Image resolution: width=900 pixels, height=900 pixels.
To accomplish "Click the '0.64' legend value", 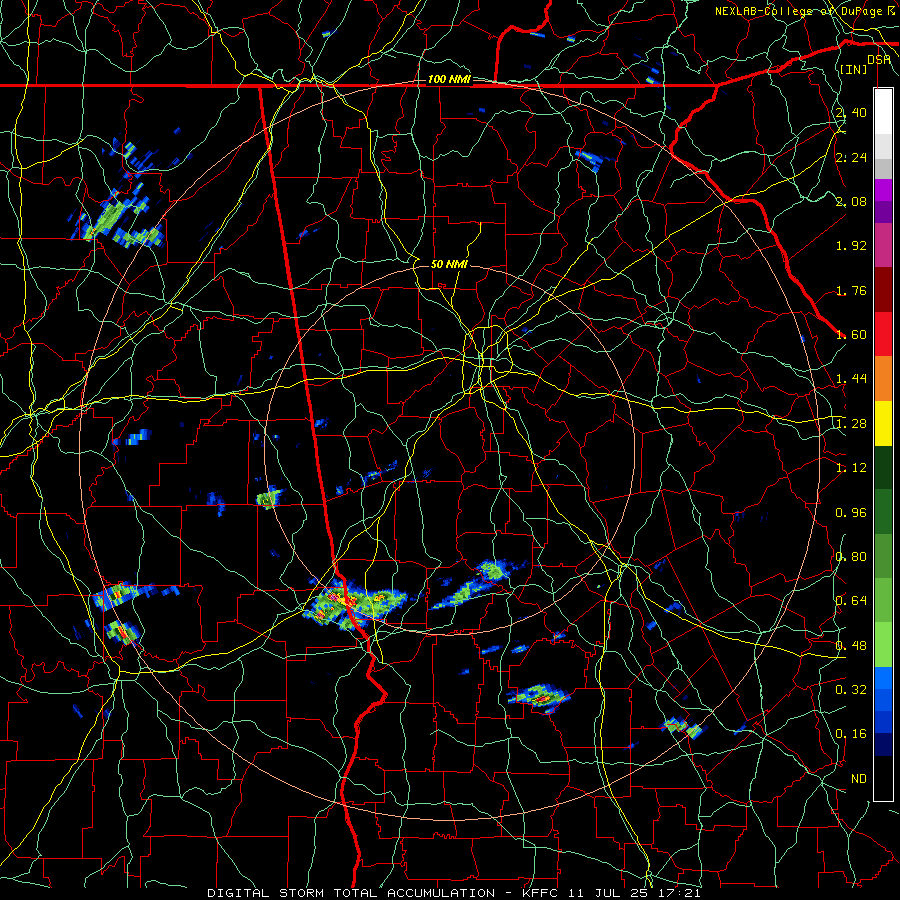I will pos(851,601).
